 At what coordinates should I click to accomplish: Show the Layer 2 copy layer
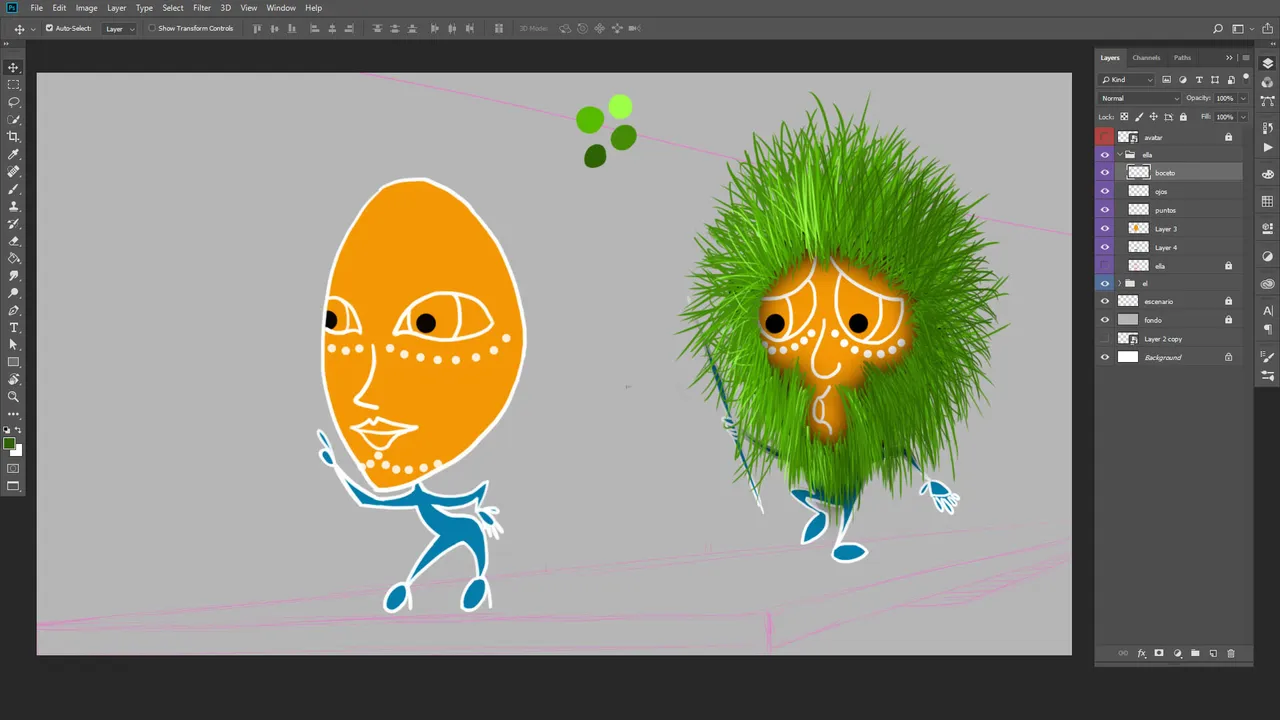(1105, 339)
